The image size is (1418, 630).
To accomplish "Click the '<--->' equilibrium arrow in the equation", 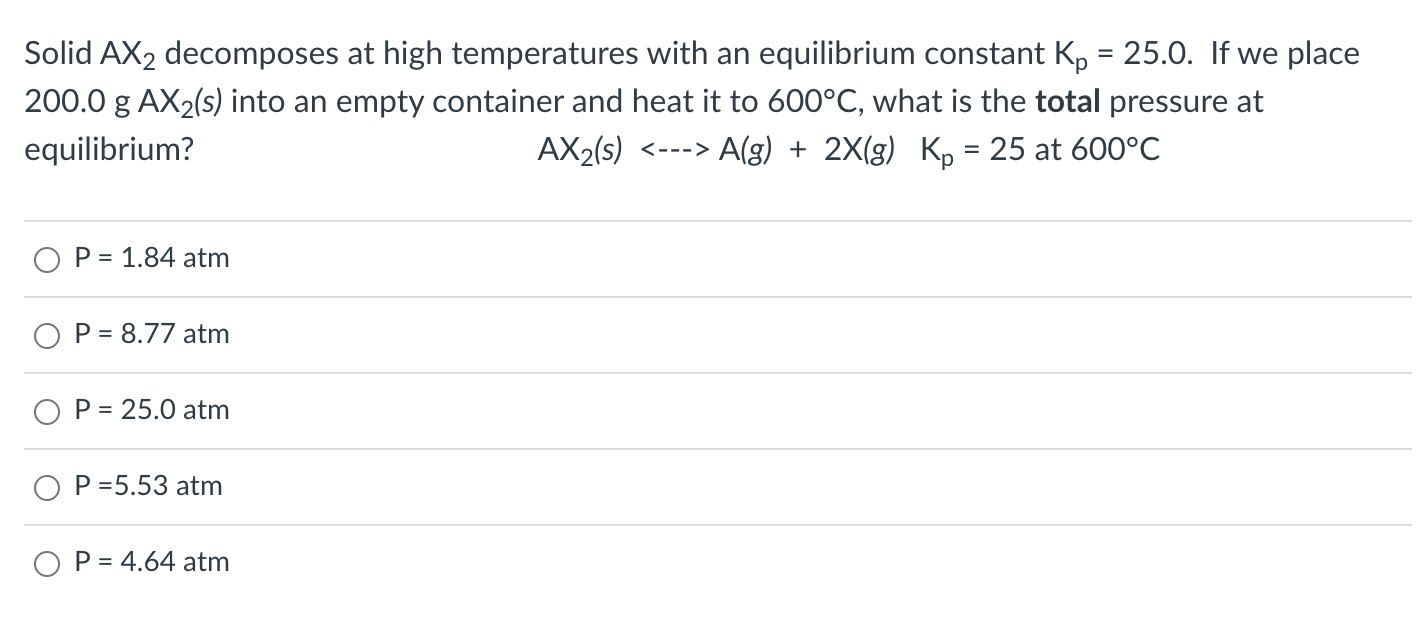I will pos(676,151).
